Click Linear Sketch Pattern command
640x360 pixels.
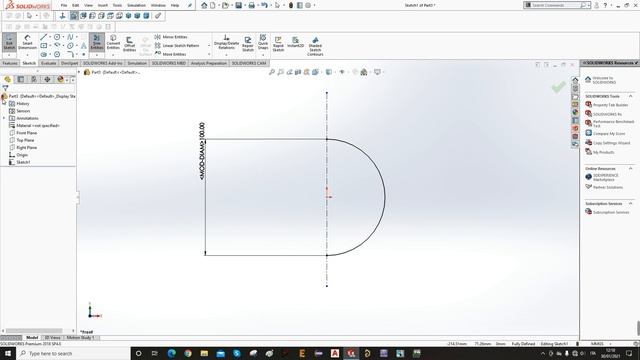177,45
